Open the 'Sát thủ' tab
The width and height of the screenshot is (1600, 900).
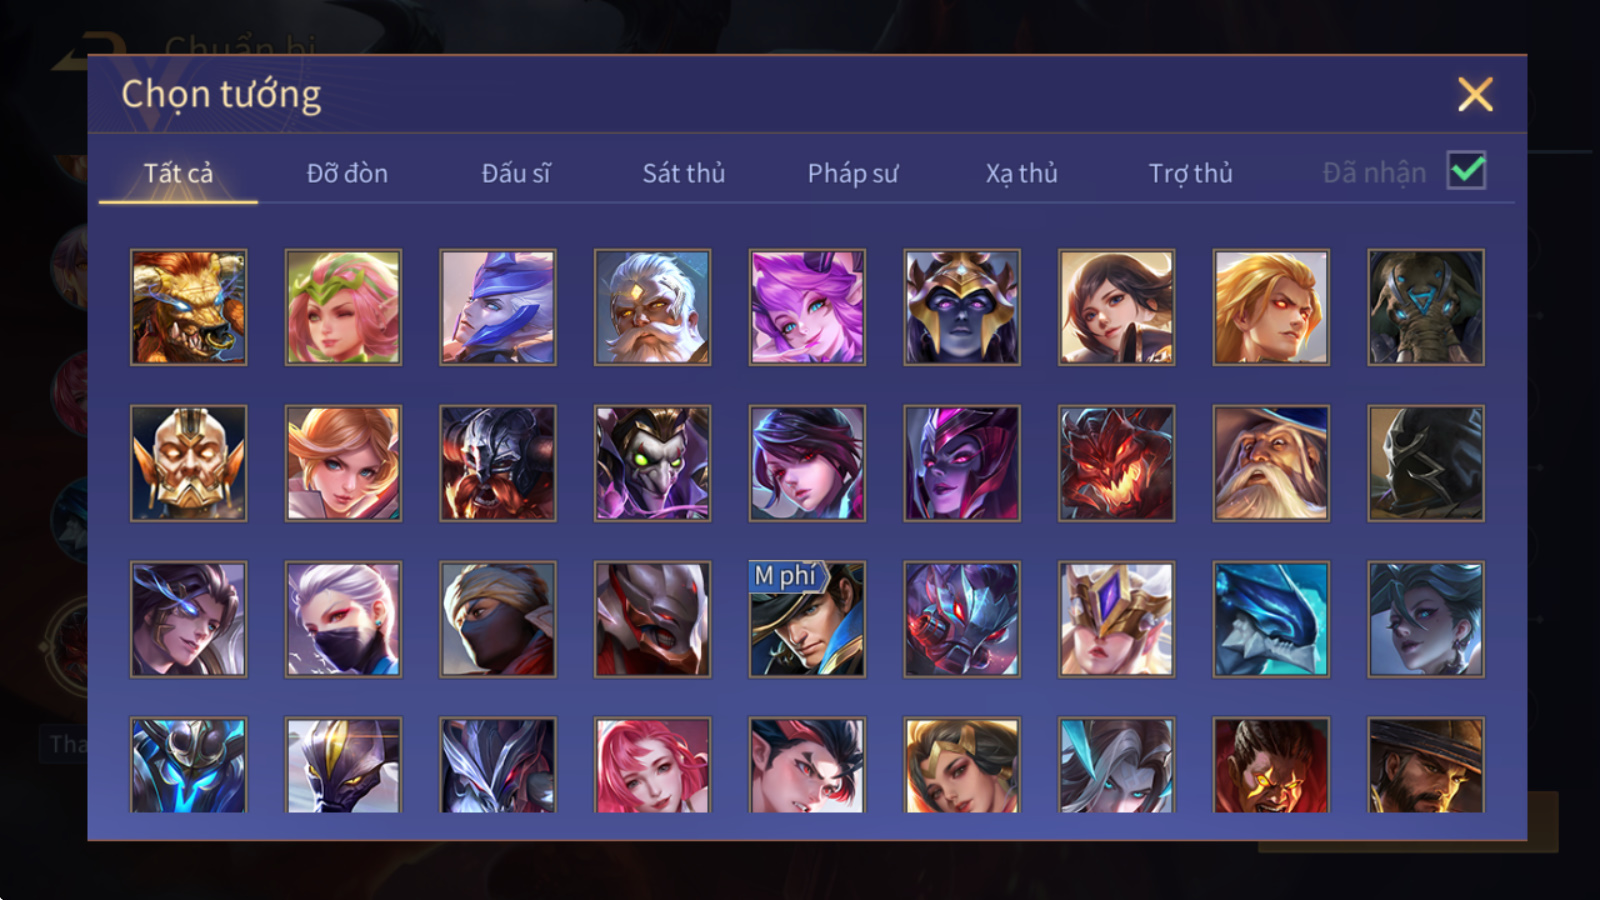click(x=684, y=173)
